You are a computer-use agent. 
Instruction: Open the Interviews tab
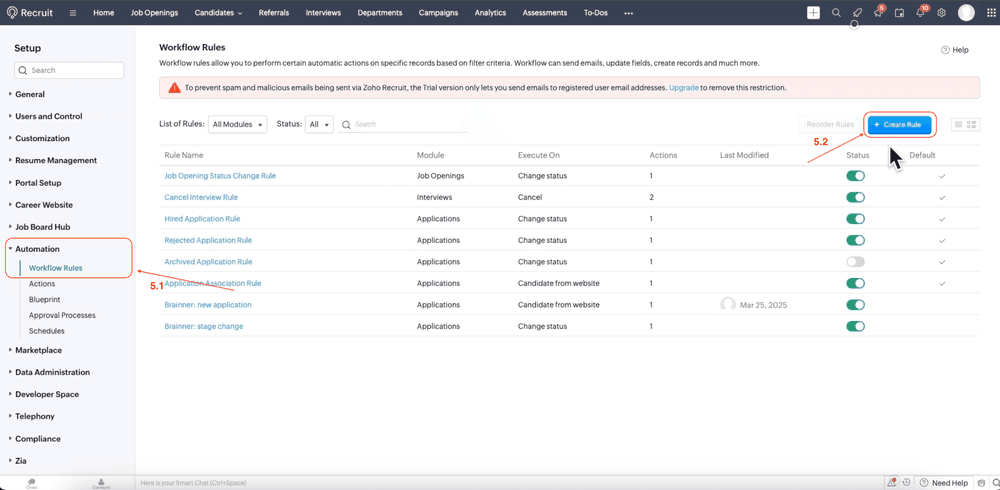[323, 13]
